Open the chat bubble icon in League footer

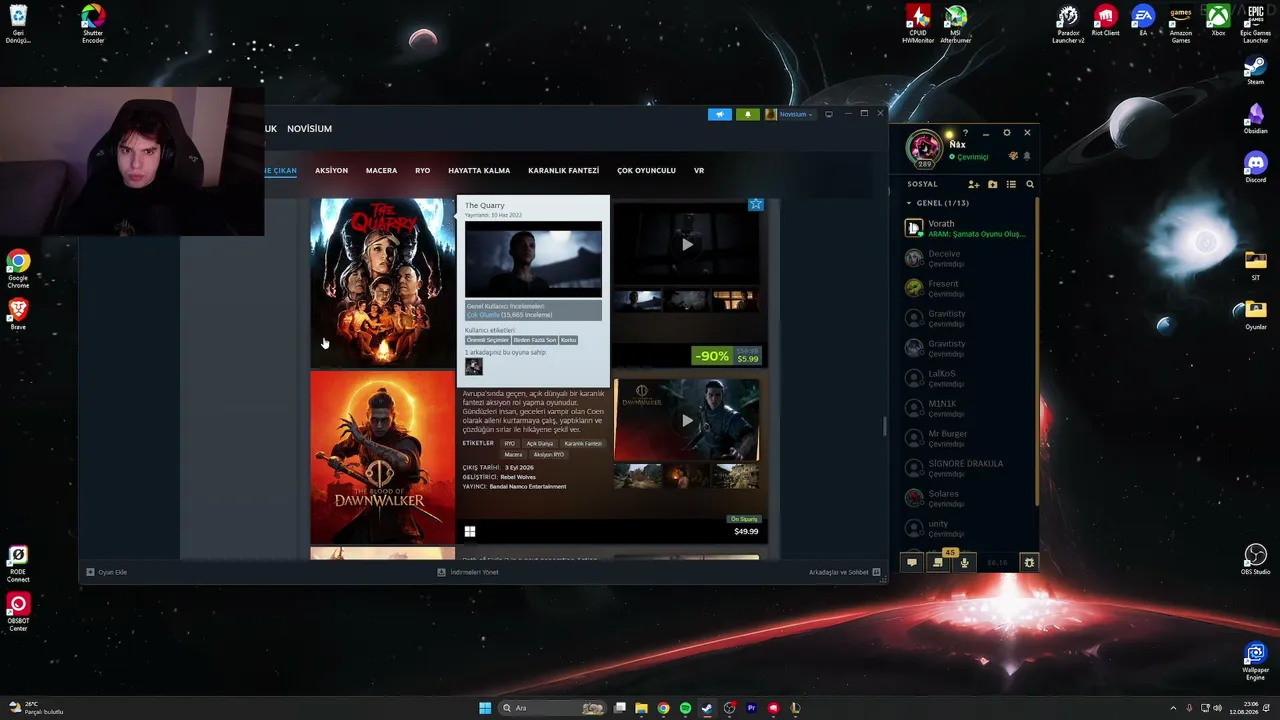coord(911,563)
